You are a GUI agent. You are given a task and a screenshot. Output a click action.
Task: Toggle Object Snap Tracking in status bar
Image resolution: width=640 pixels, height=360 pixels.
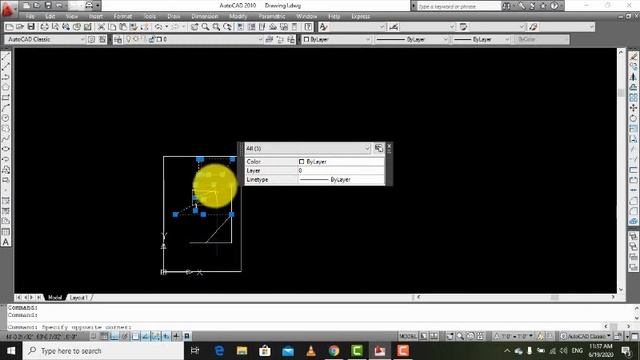(x=145, y=336)
